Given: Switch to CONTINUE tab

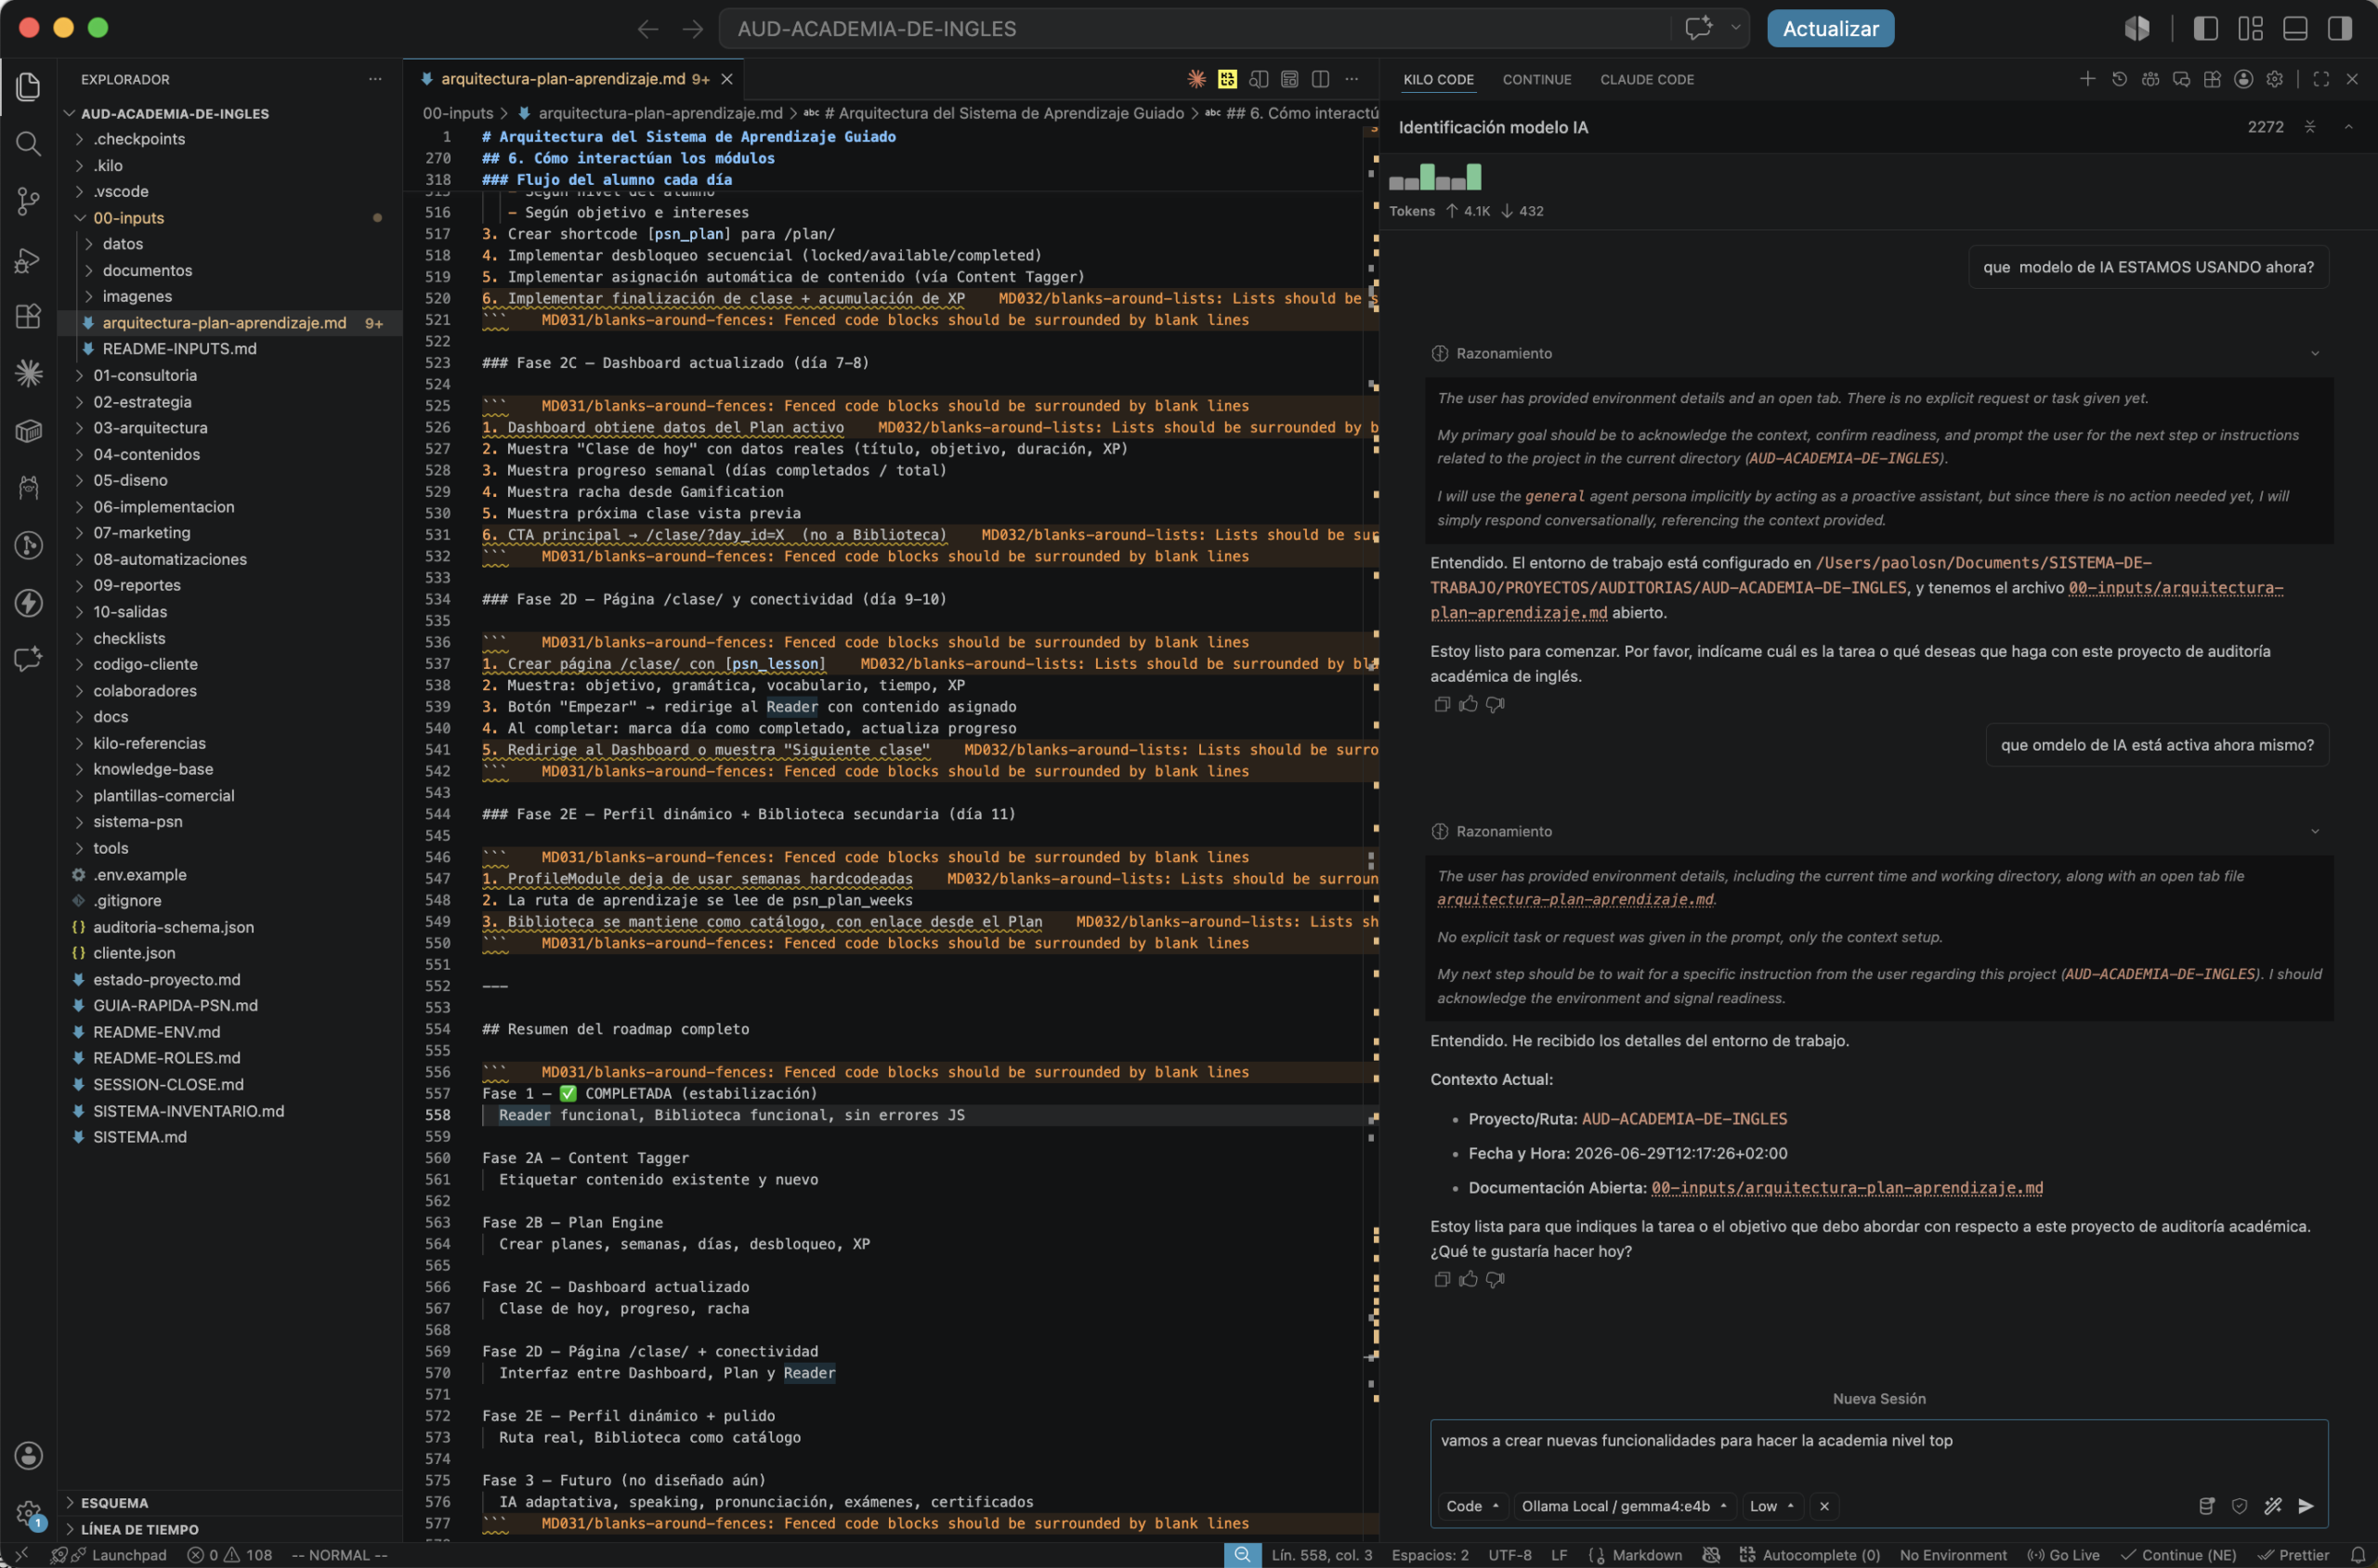Looking at the screenshot, I should pyautogui.click(x=1536, y=79).
